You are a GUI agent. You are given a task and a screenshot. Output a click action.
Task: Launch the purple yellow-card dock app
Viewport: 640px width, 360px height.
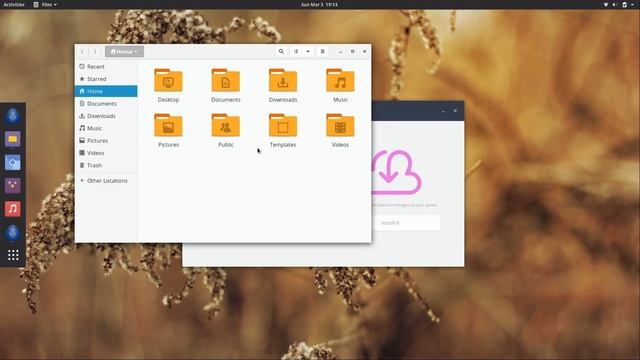13,139
